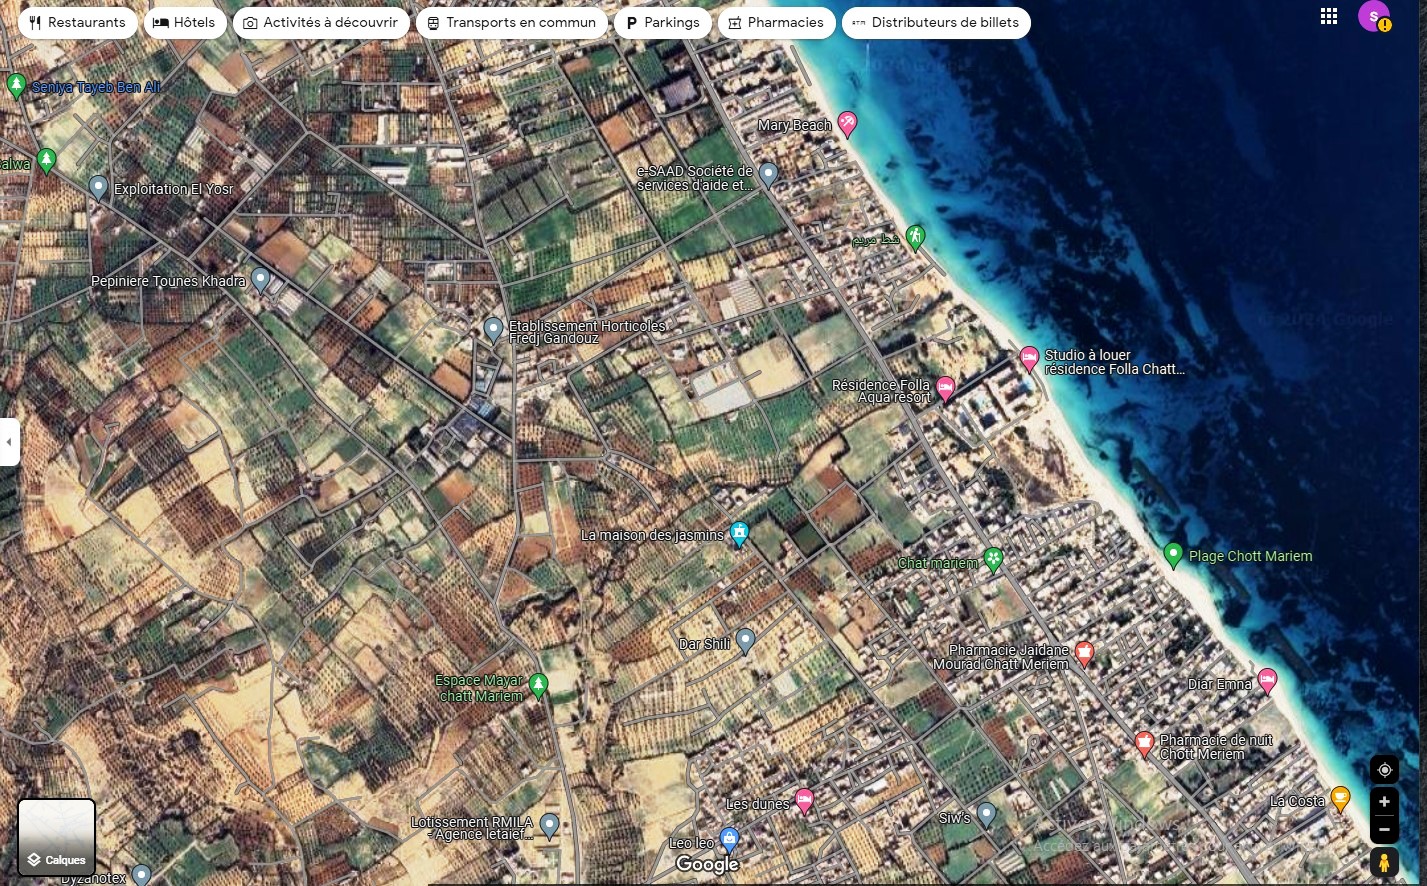Open La maison des jasmins marker
1427x886 pixels.
coord(739,533)
